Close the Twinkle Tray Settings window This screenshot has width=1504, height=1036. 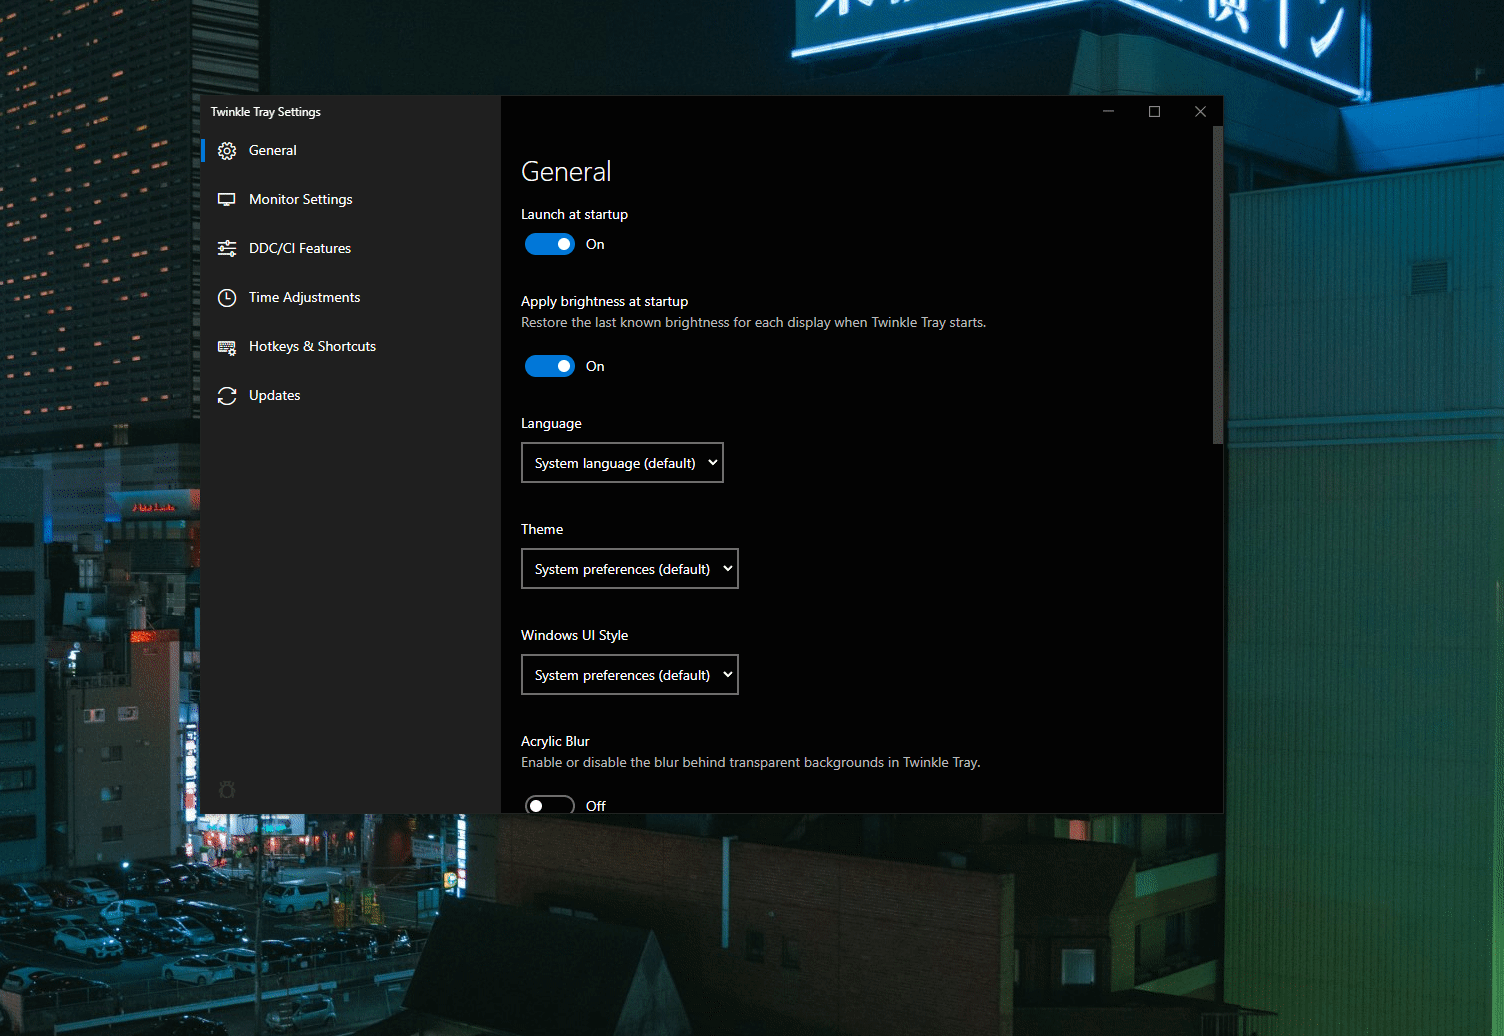pos(1200,111)
